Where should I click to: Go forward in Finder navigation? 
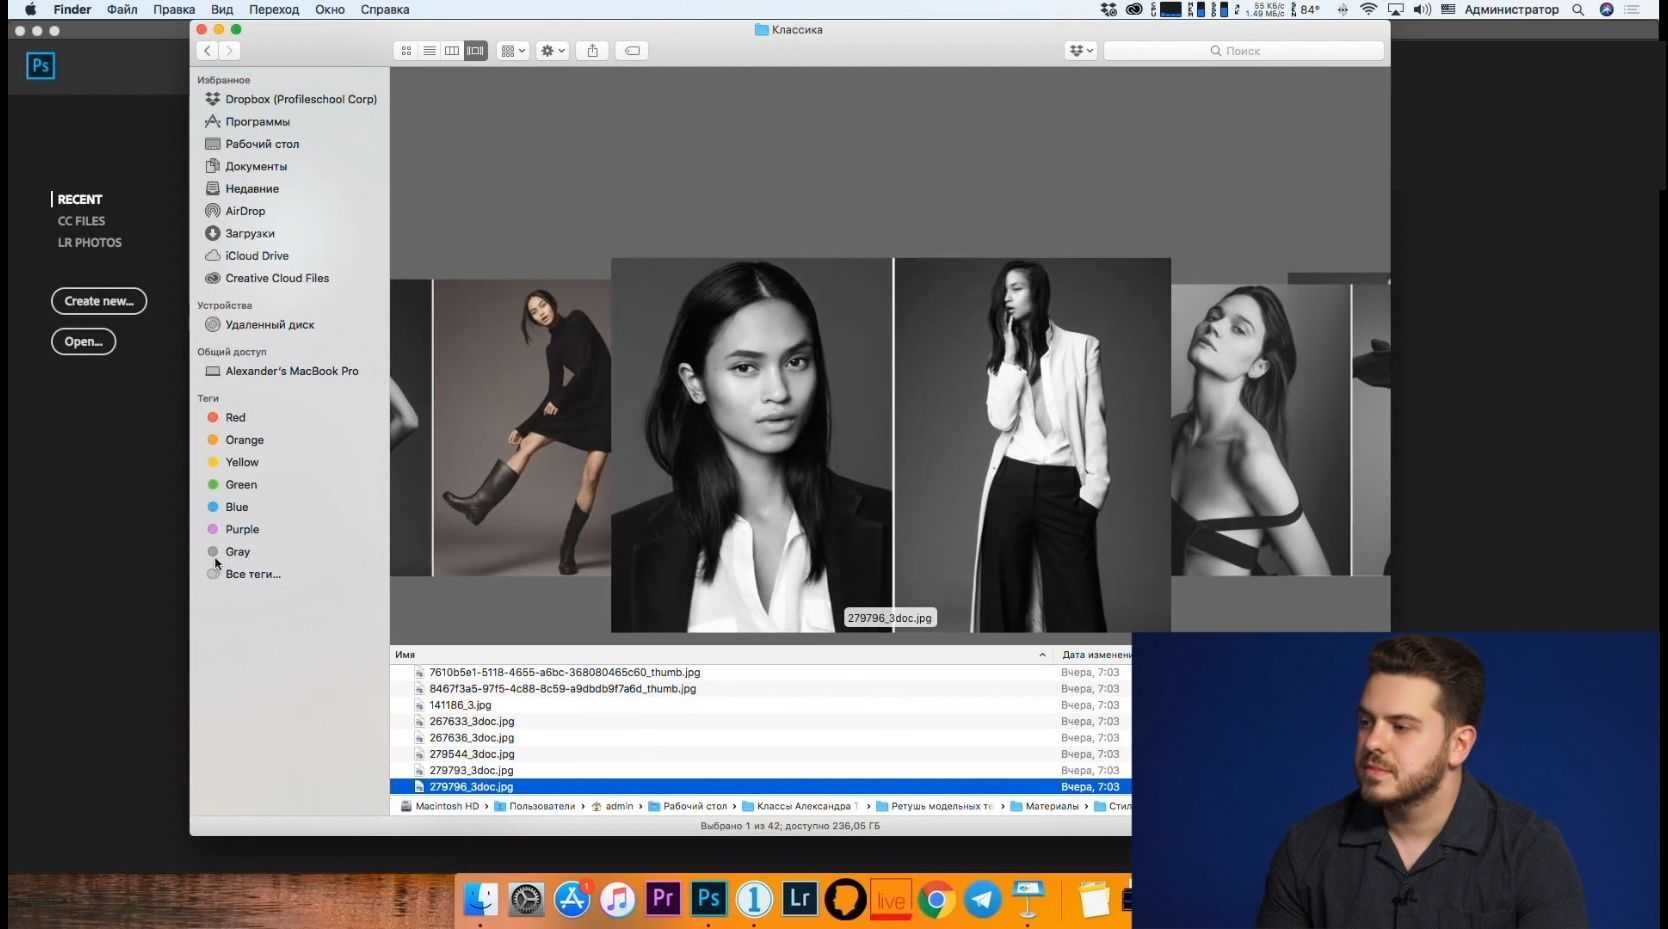coord(229,51)
